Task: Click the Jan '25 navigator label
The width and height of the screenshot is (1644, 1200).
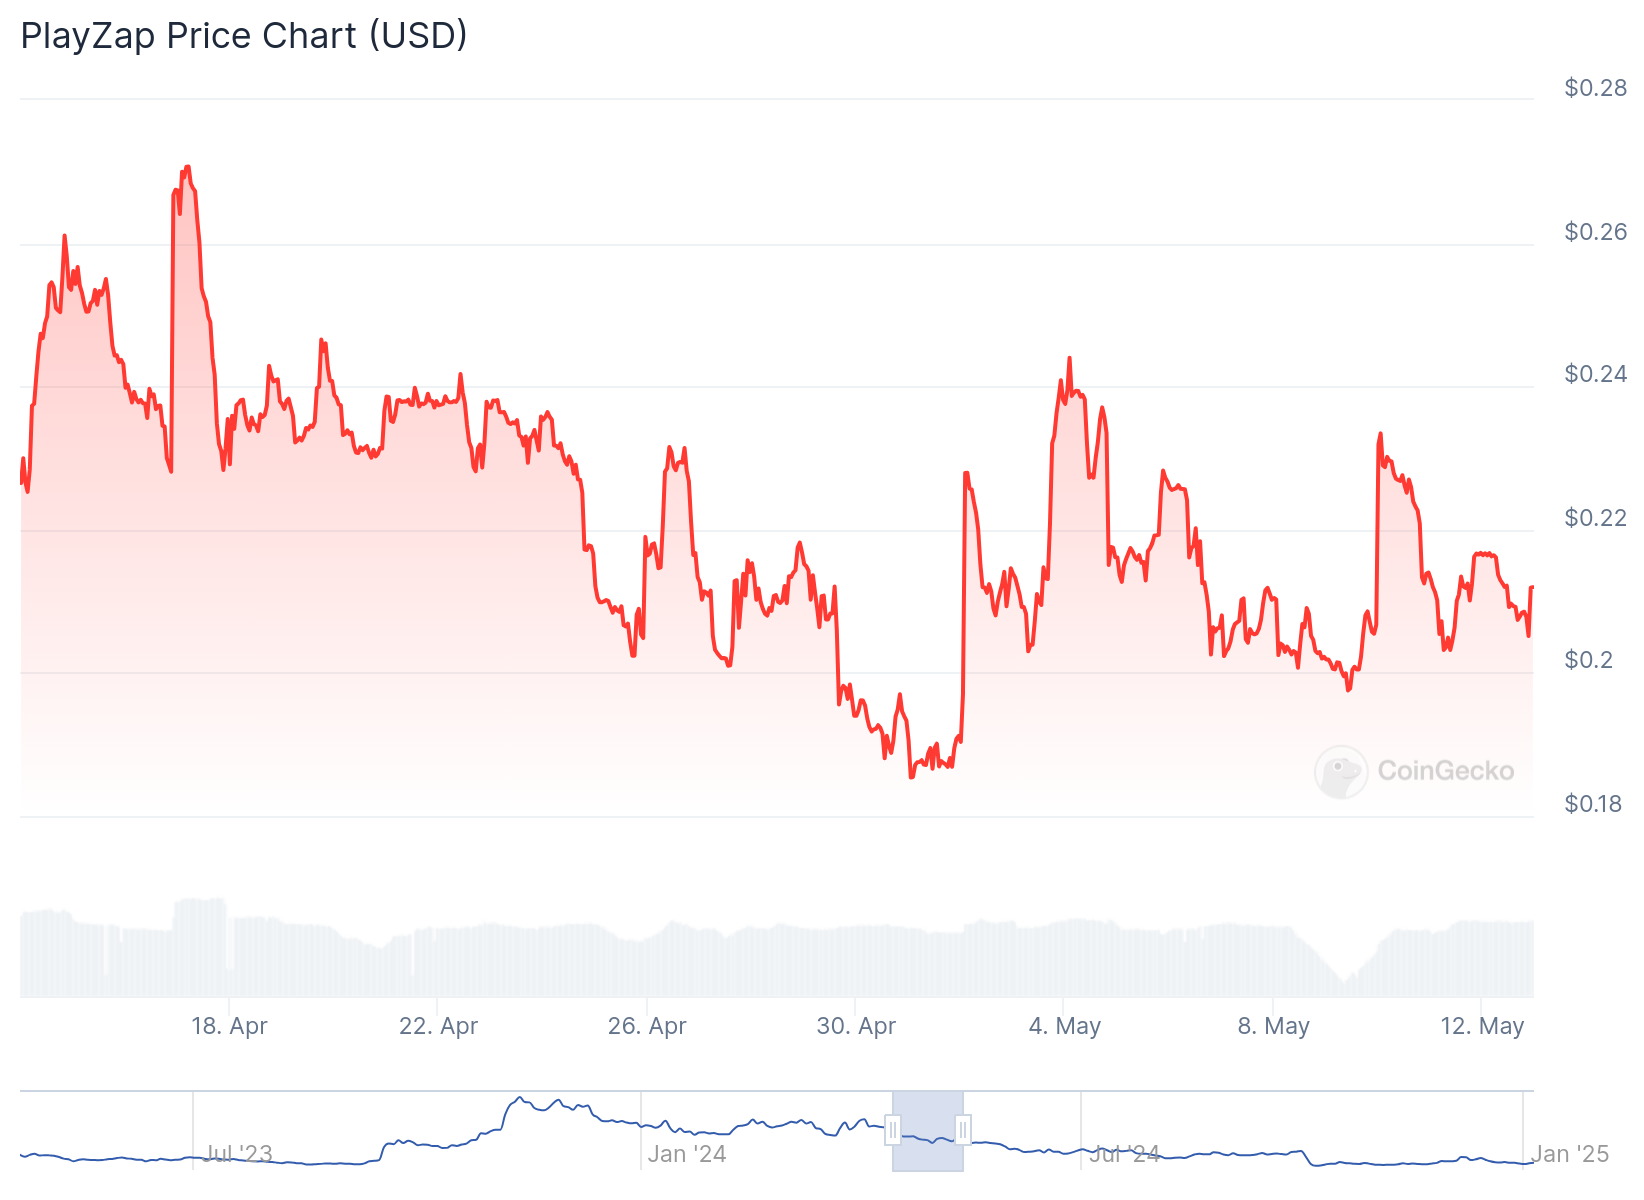Action: 1570,1154
